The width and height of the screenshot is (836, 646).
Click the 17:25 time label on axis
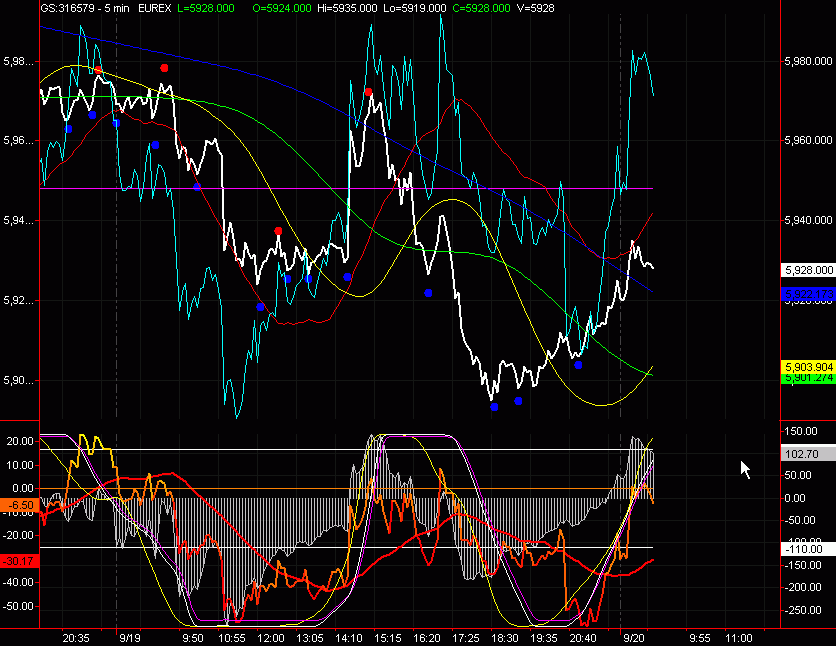[466, 637]
